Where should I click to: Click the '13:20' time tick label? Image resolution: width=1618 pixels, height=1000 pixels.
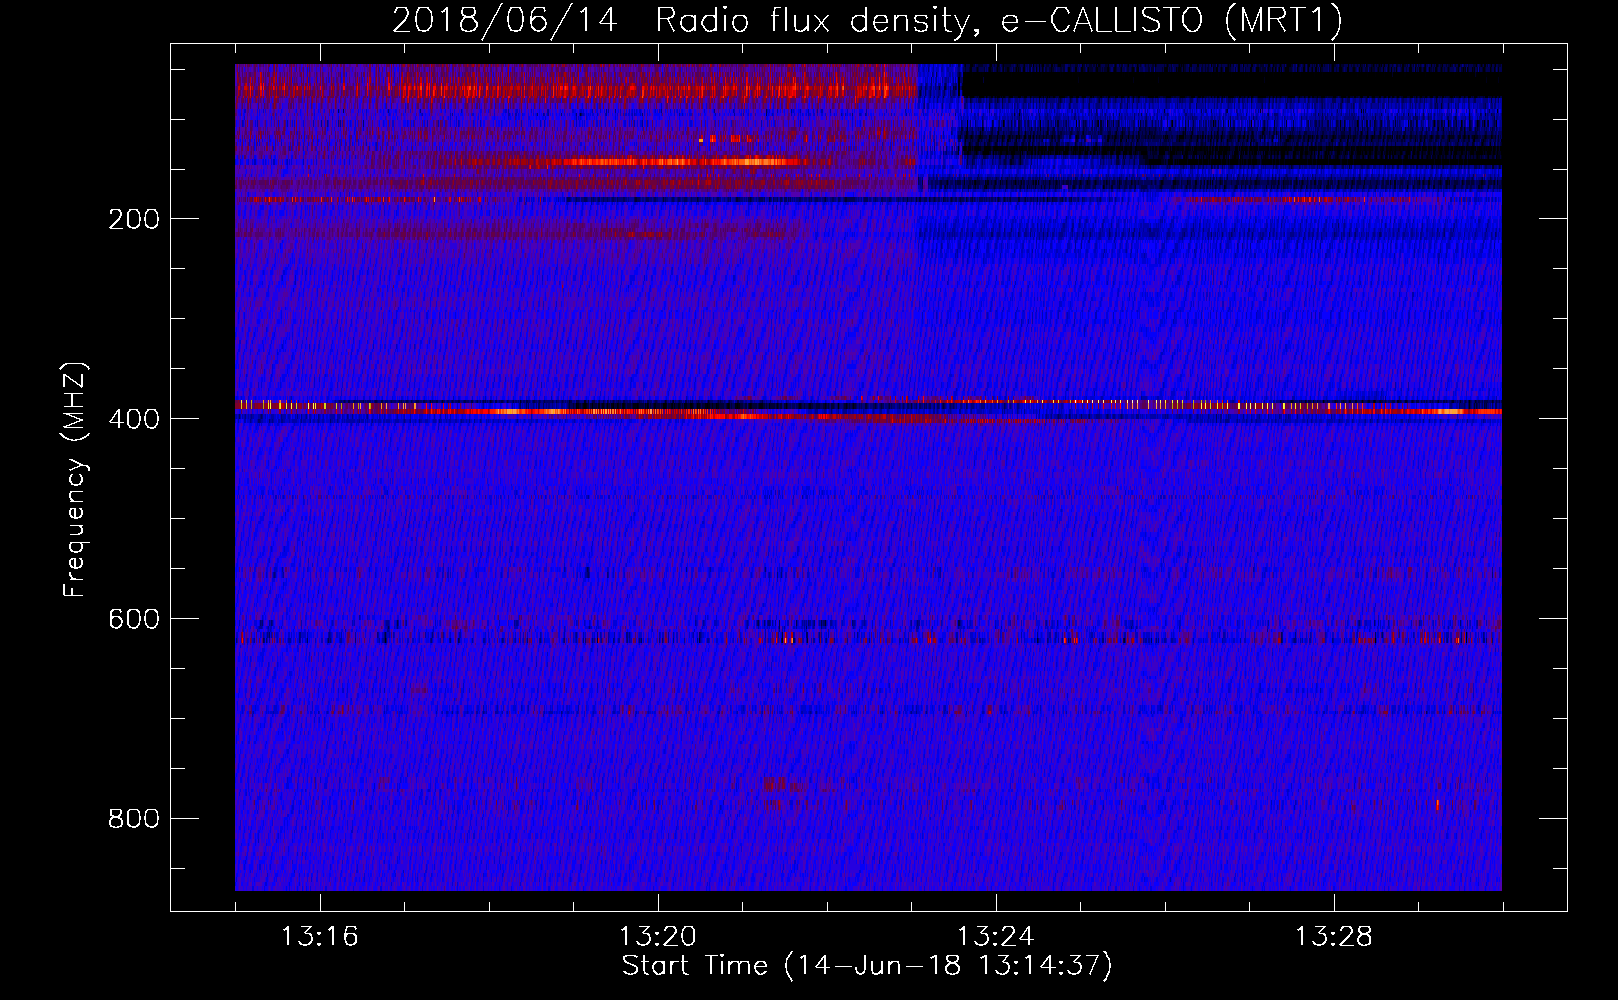[658, 937]
